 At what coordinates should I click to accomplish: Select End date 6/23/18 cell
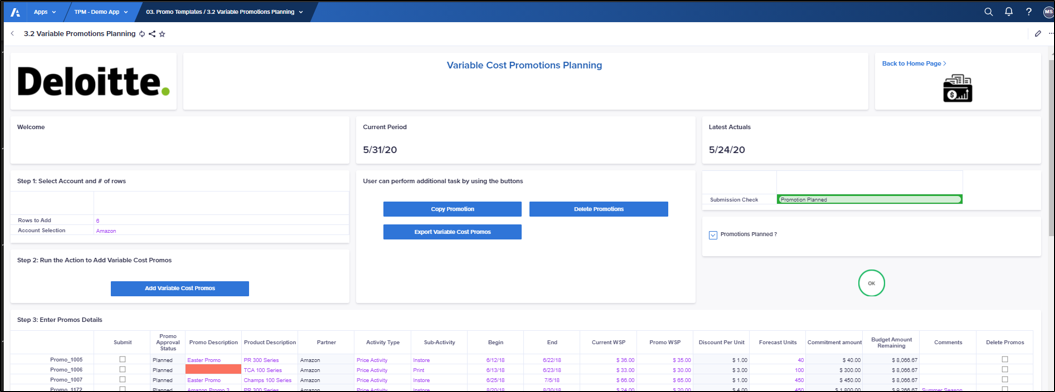(x=552, y=370)
